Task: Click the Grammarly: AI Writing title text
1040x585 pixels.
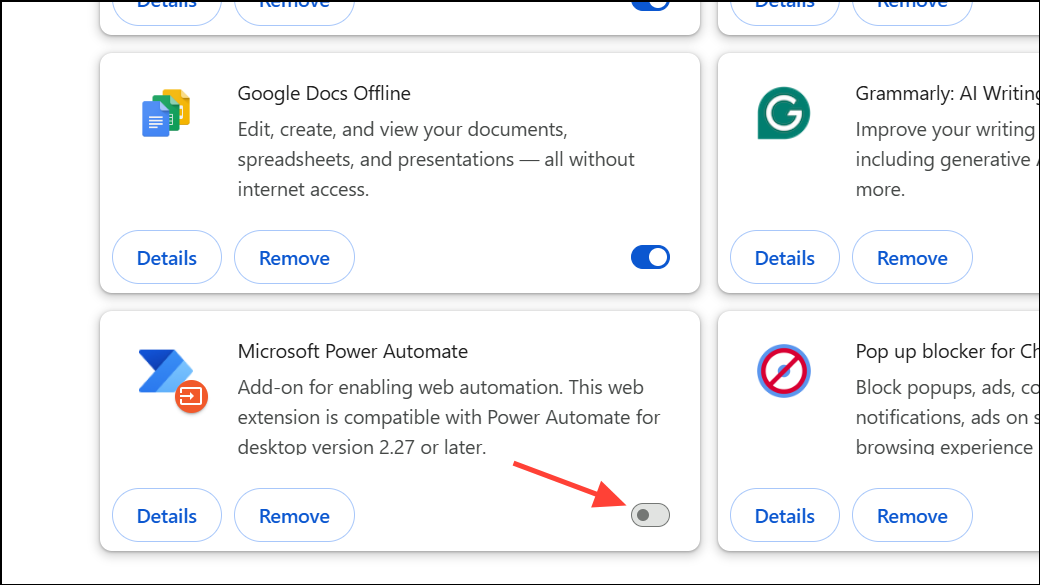Action: [x=947, y=94]
